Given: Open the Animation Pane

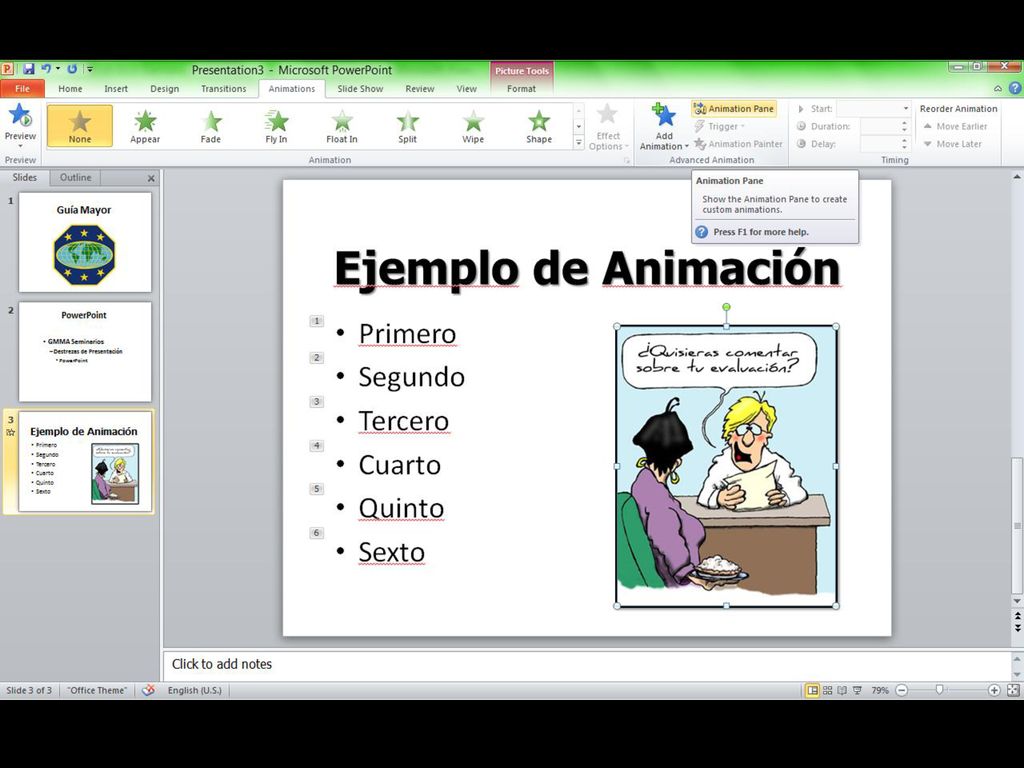Looking at the screenshot, I should [x=734, y=108].
